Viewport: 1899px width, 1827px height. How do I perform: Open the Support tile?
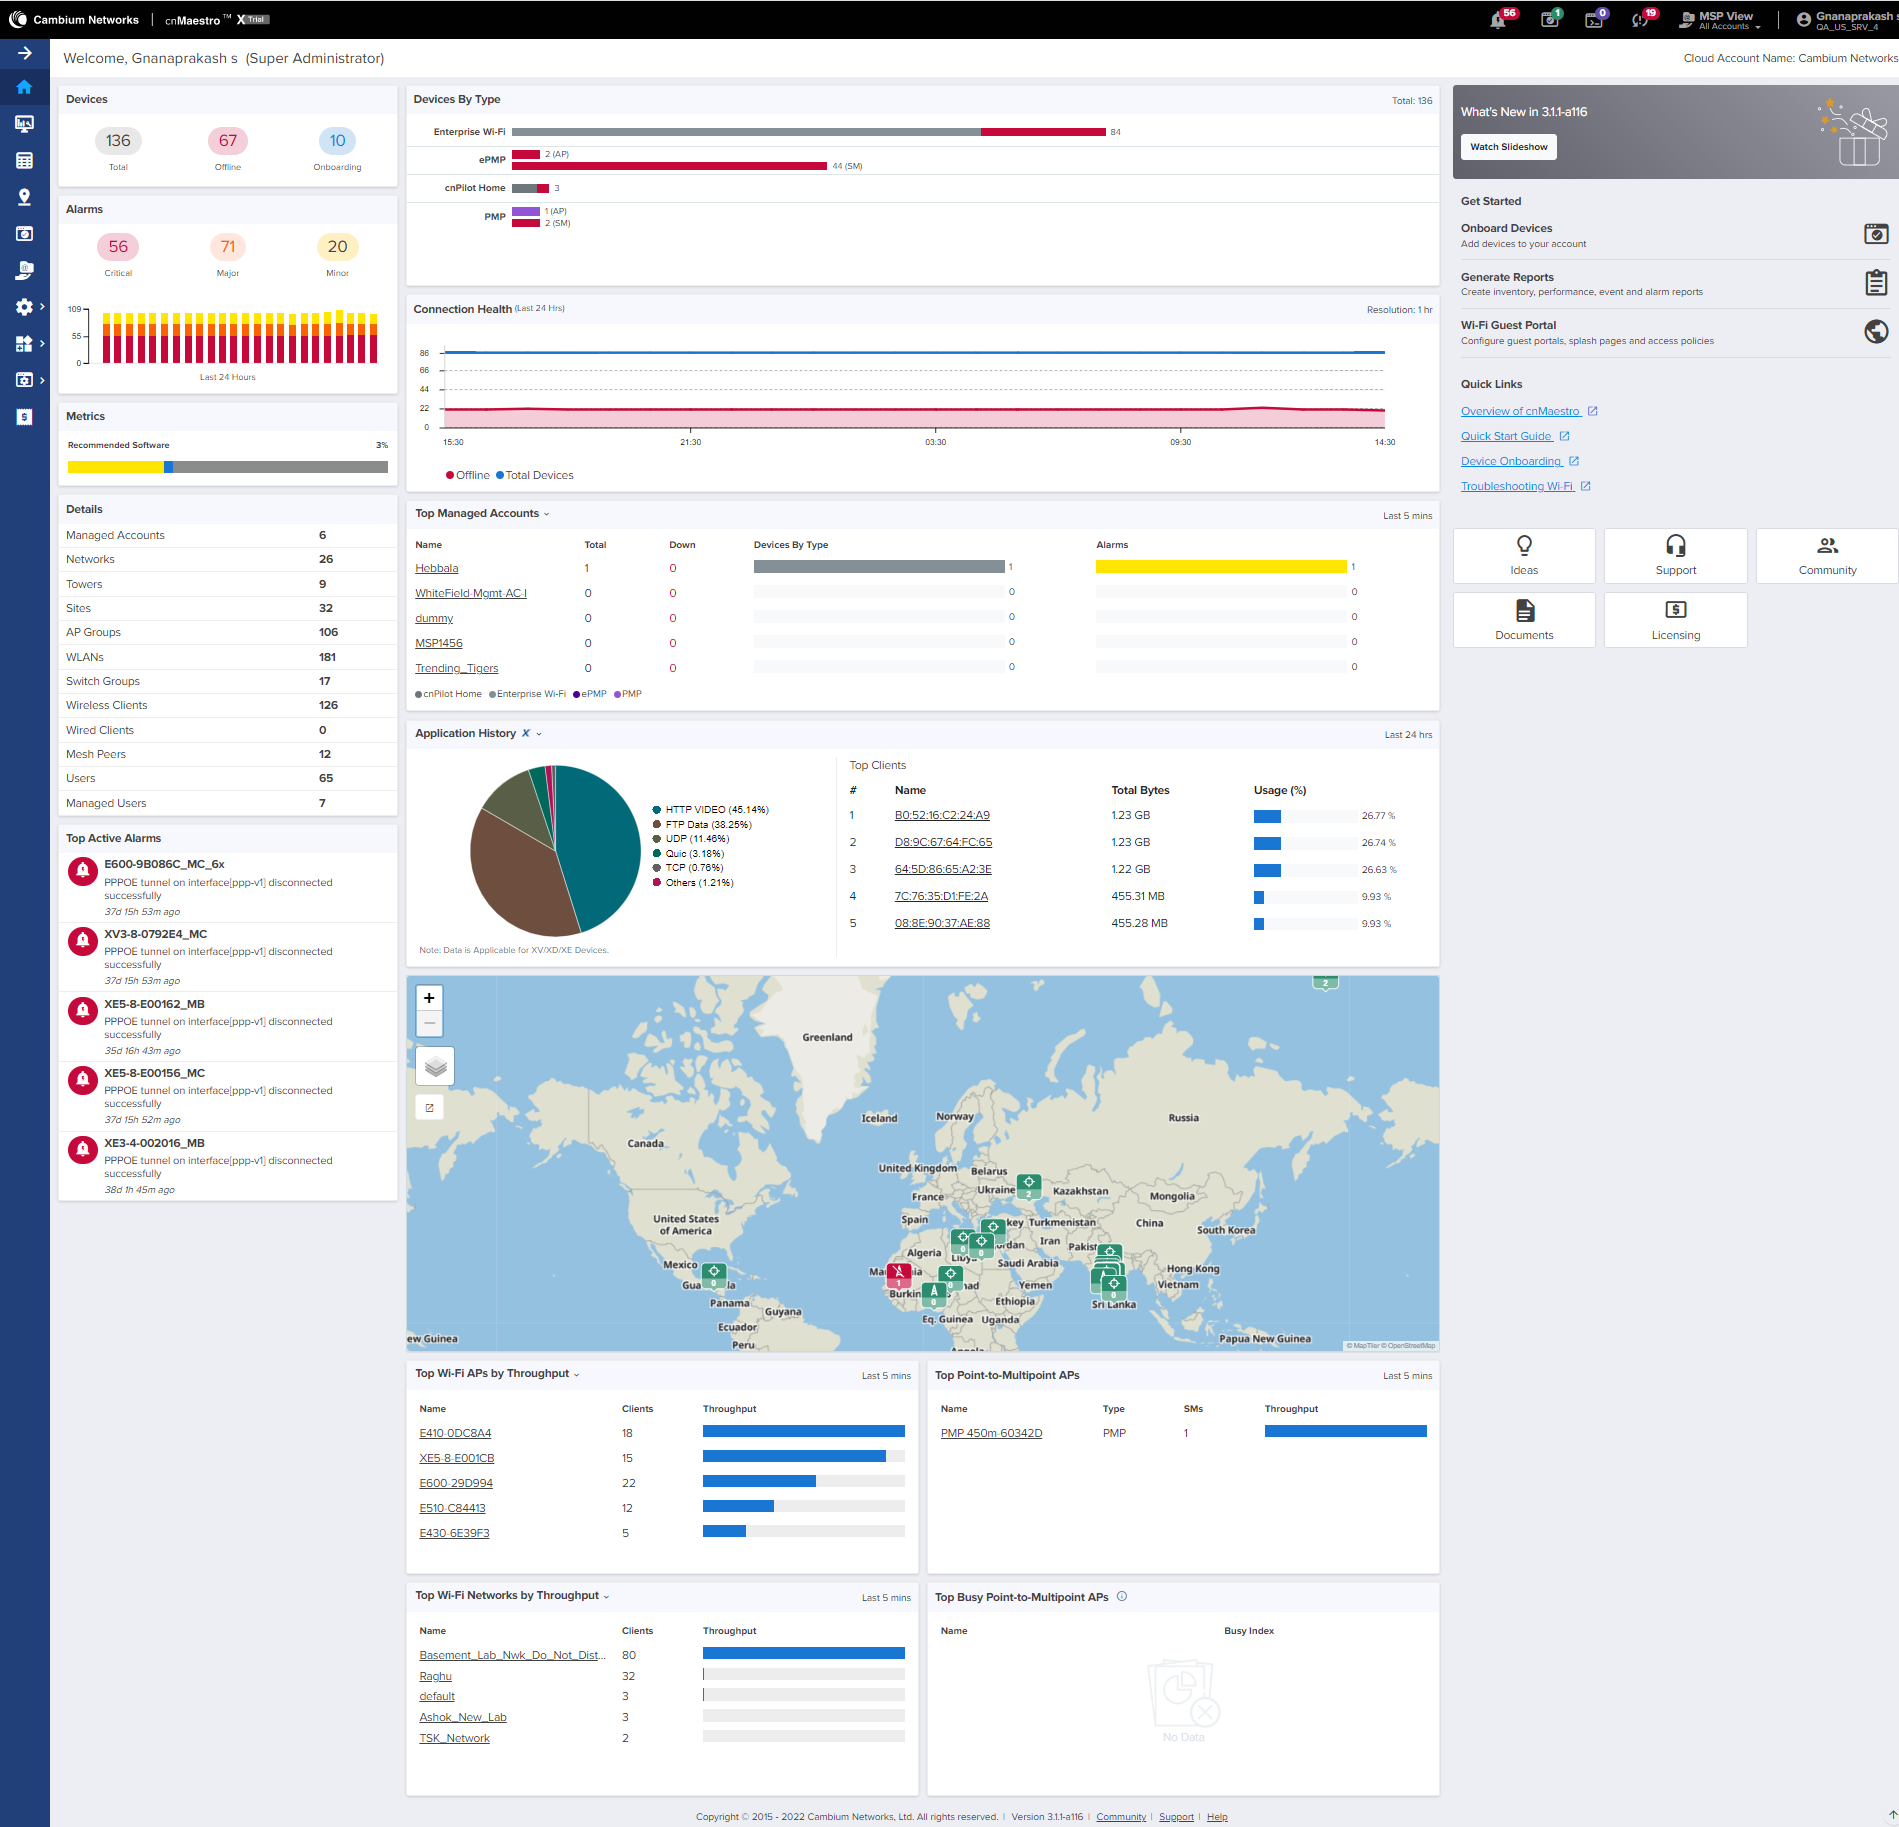(1676, 556)
